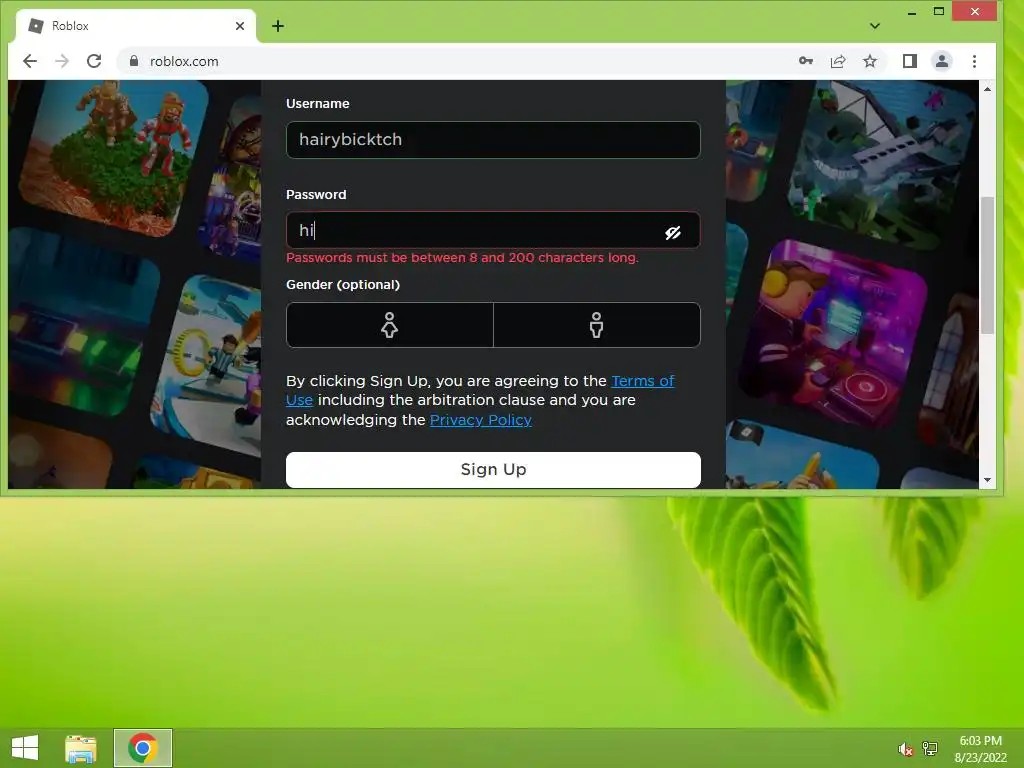This screenshot has width=1024, height=768.
Task: Maximize the Chrome window
Action: point(938,11)
